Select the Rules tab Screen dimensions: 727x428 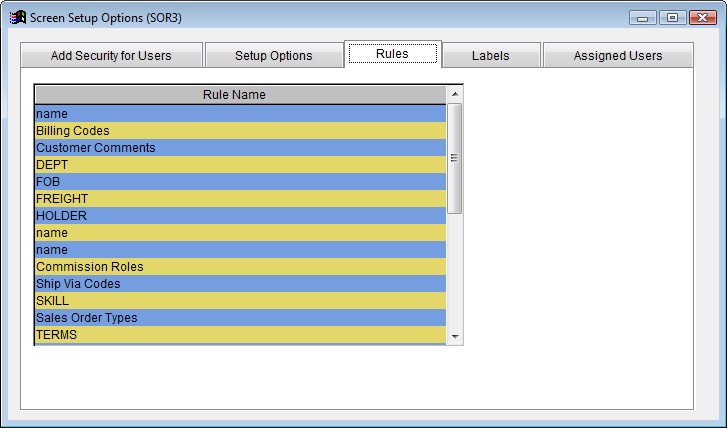coord(392,54)
